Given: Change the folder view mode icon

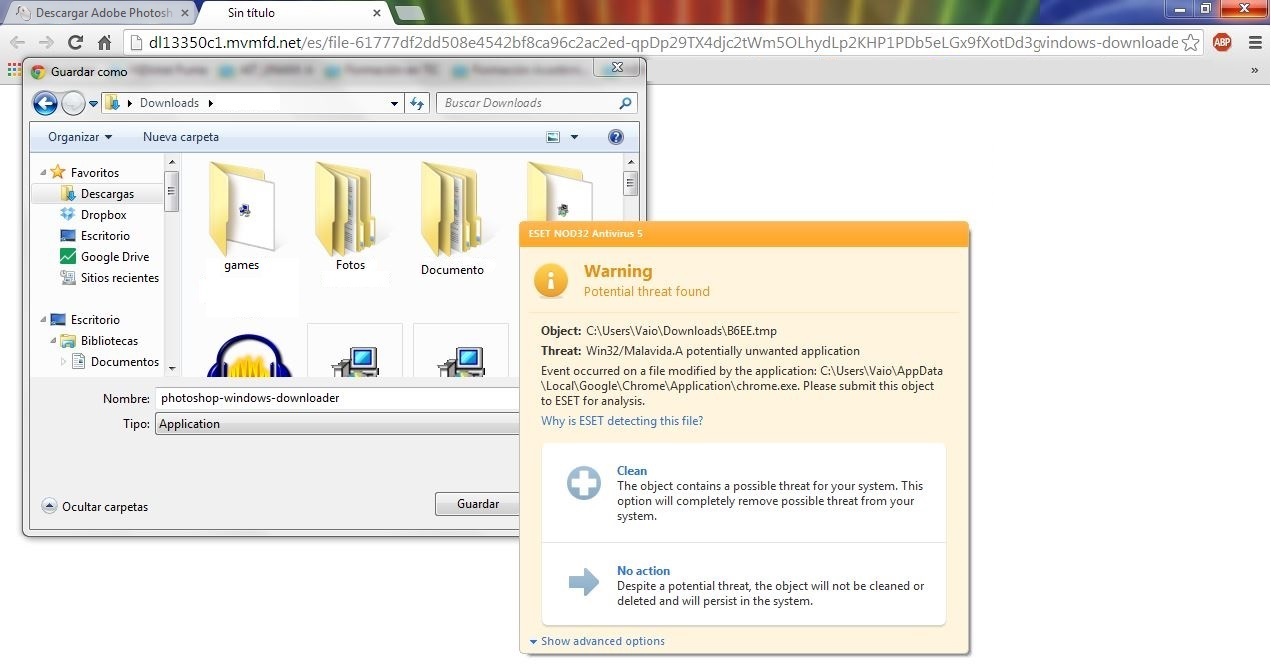Looking at the screenshot, I should coord(553,137).
